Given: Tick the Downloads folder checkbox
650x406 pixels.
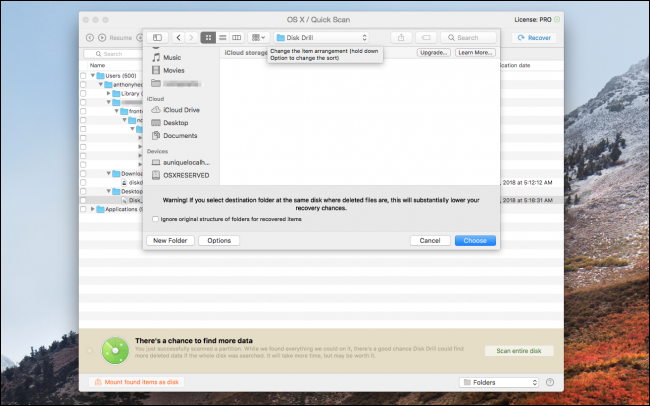Looking at the screenshot, I should (83, 174).
